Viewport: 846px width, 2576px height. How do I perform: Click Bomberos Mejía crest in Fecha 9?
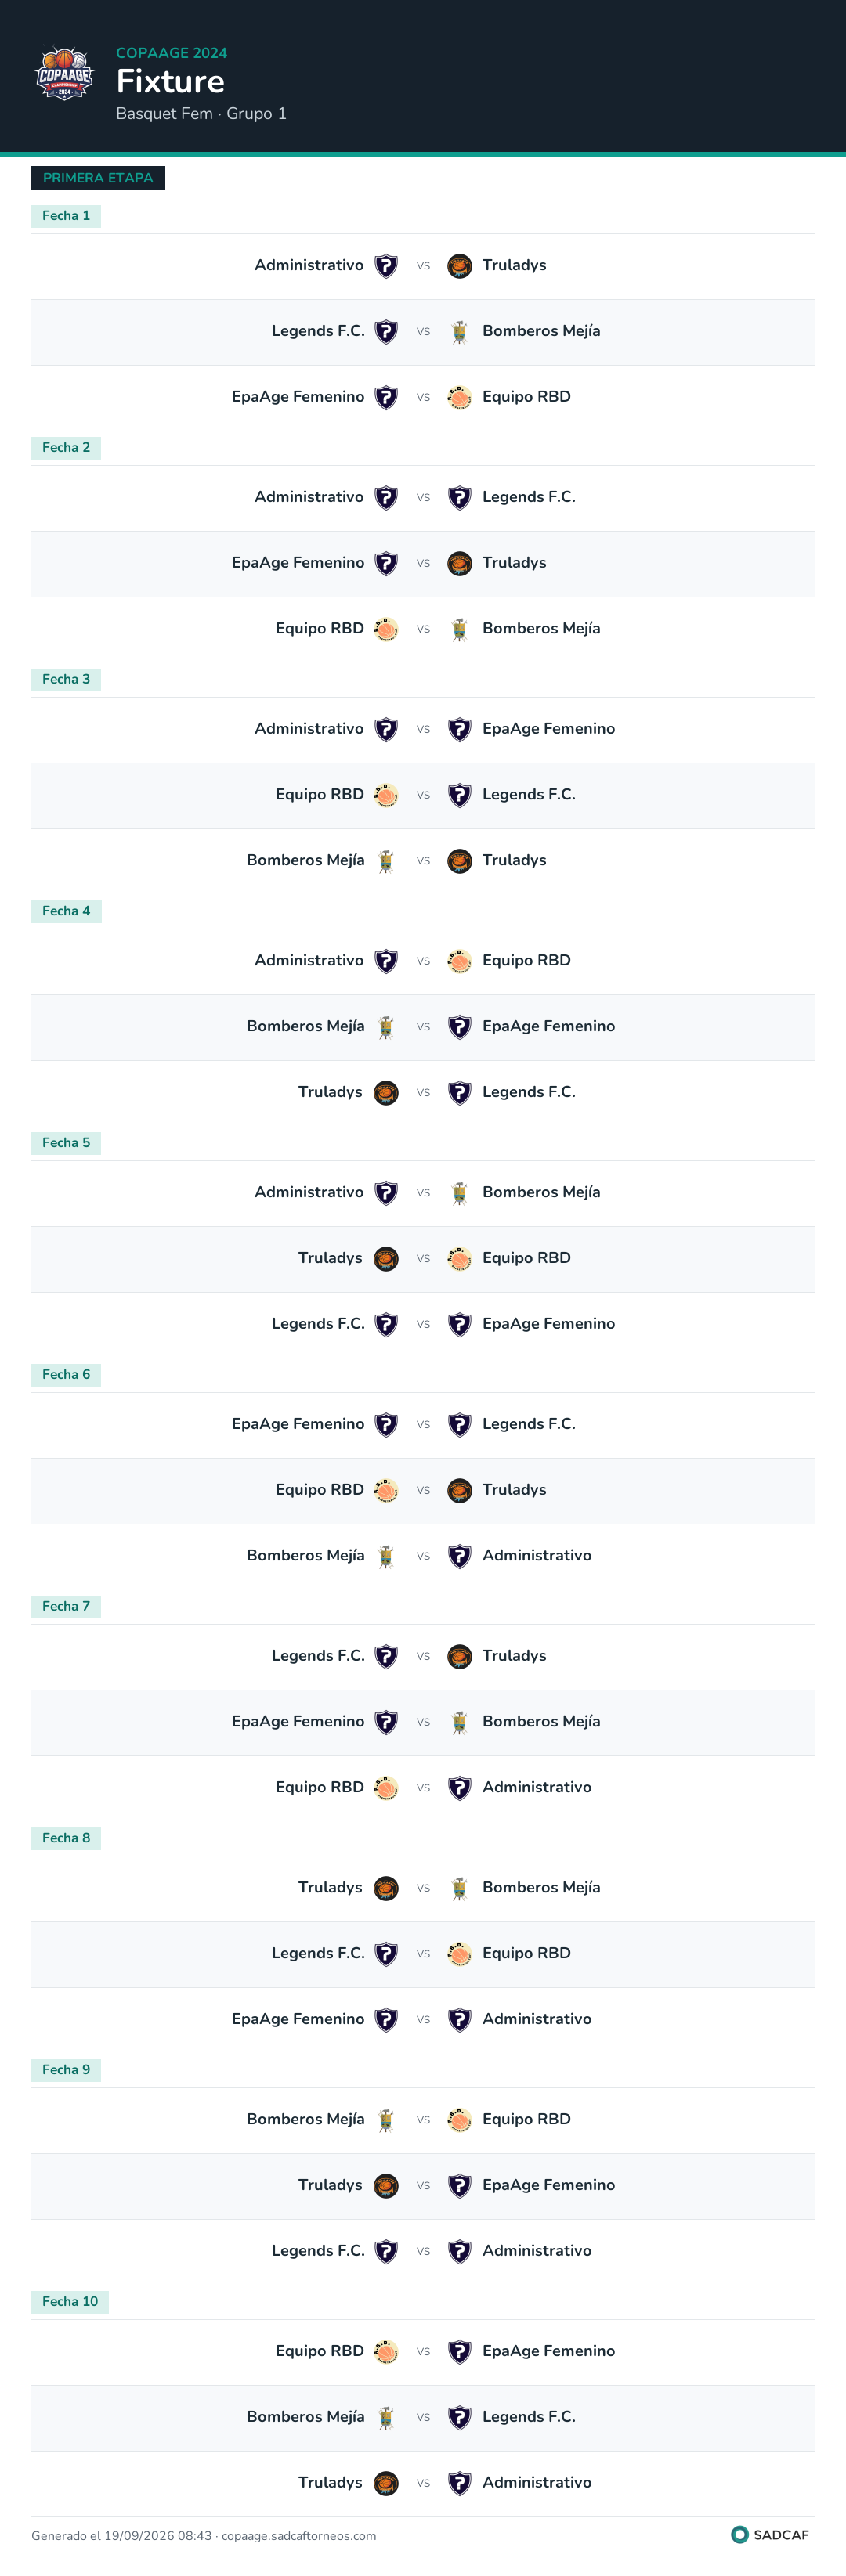click(386, 2119)
